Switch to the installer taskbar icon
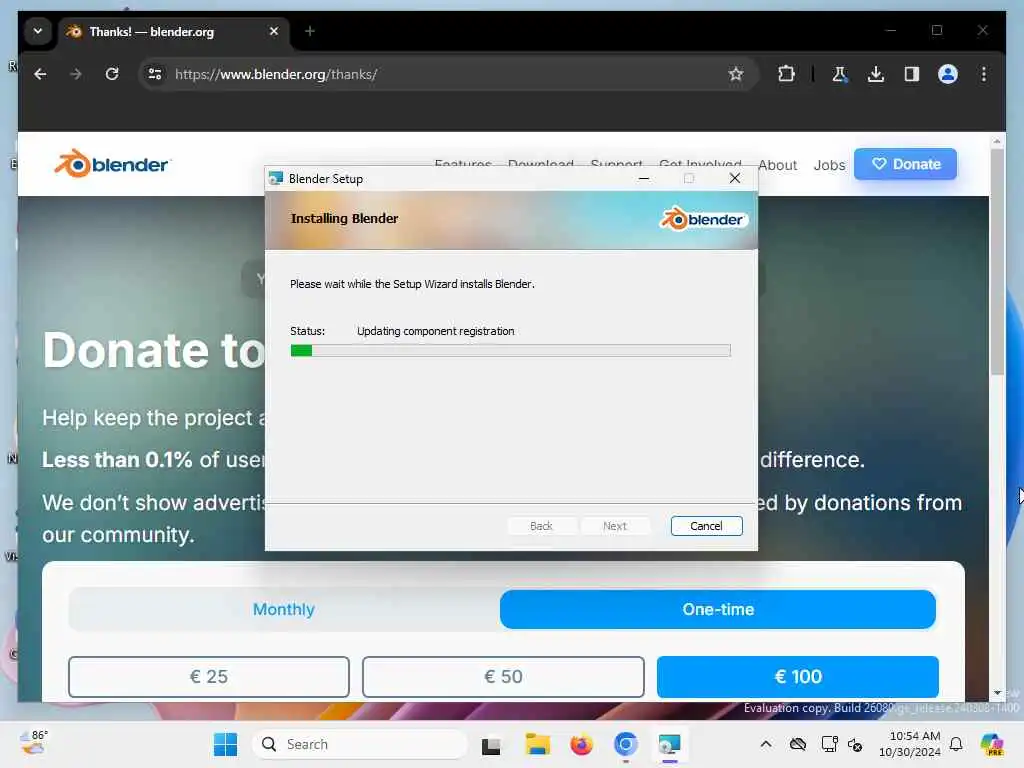Screen dimensions: 1024x768 669,744
